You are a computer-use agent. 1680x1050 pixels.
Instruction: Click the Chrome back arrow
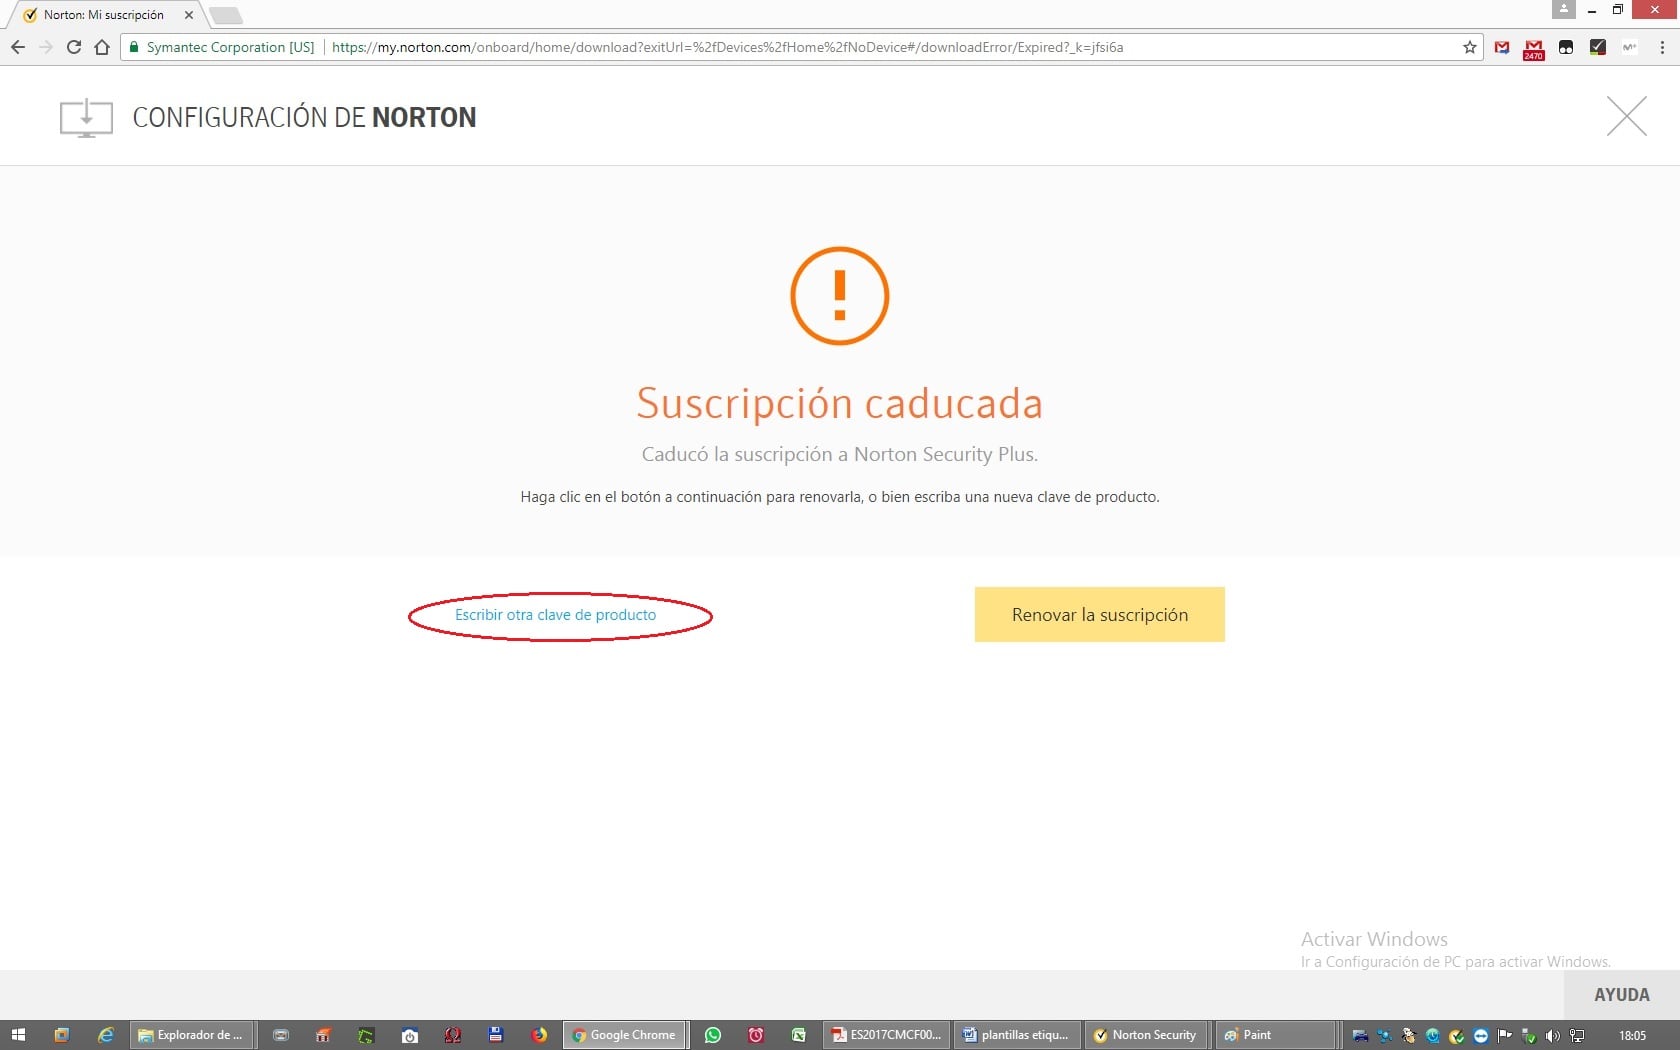(x=18, y=47)
